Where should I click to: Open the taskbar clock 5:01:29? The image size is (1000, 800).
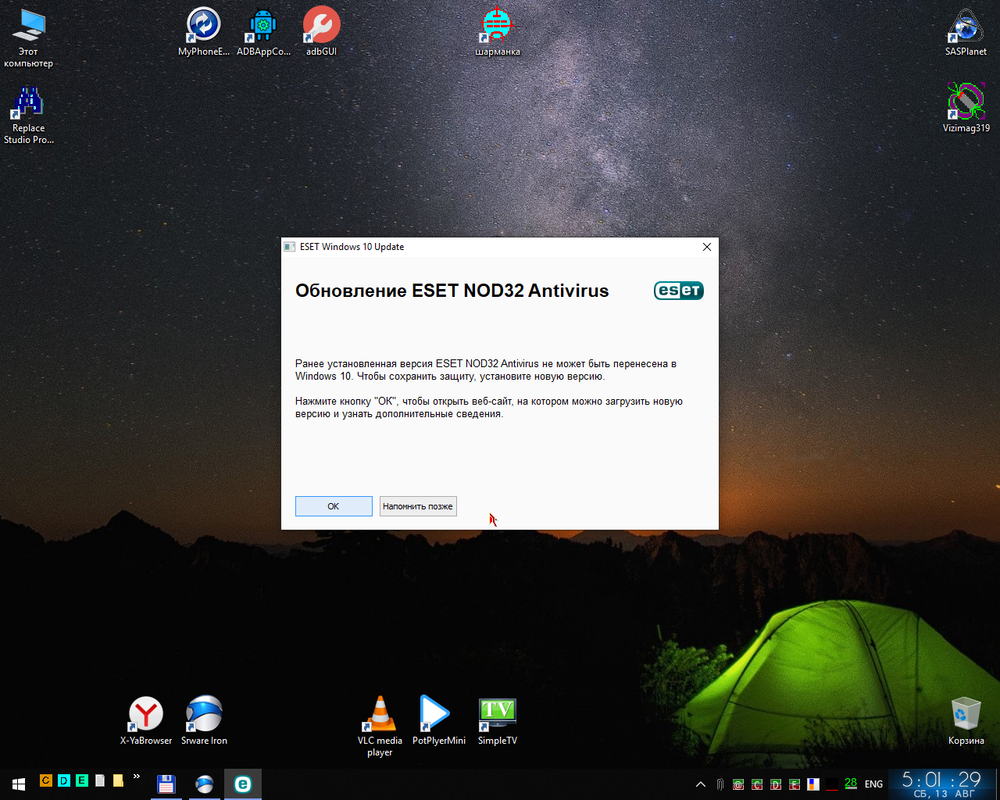[942, 784]
